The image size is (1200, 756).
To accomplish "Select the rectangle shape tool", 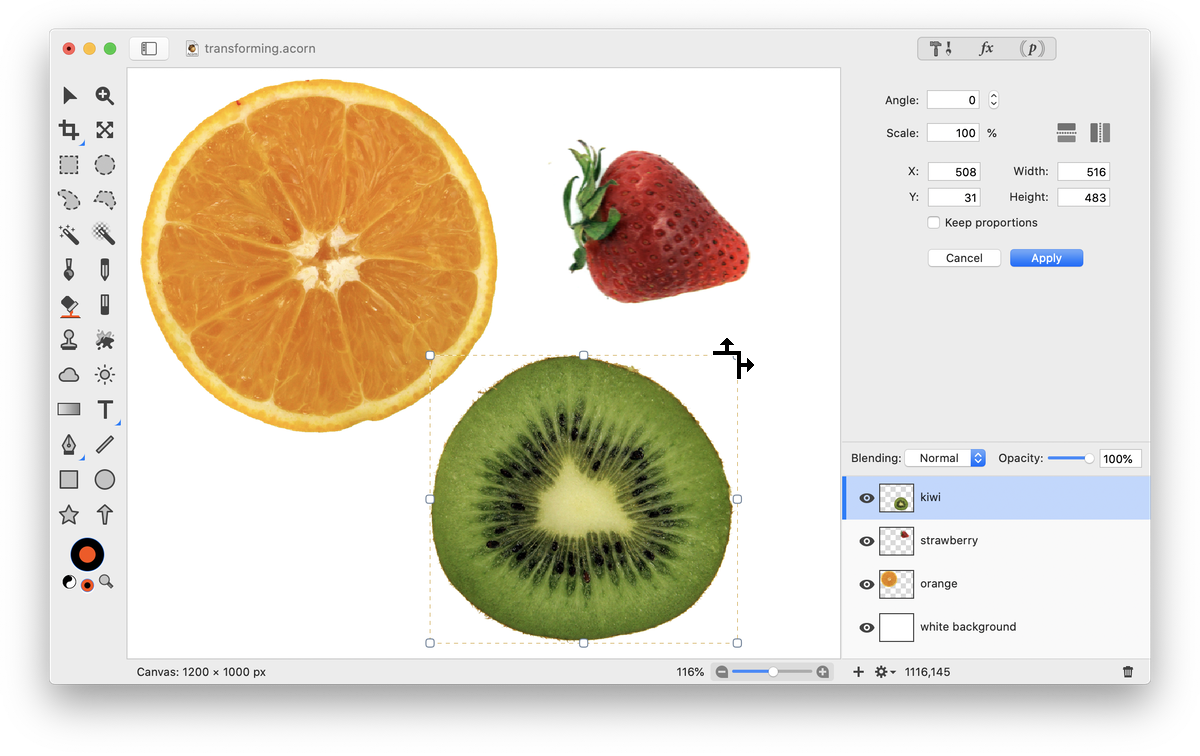I will coord(69,480).
